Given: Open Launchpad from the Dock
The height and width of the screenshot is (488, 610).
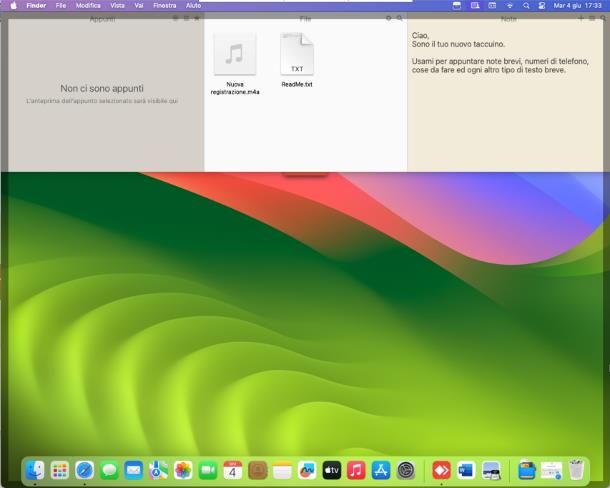Looking at the screenshot, I should click(60, 470).
